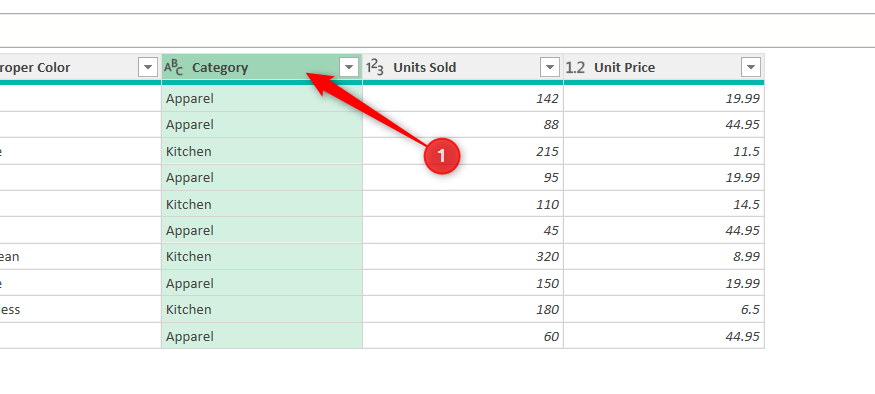The image size is (875, 394).
Task: Click the Apparel cell in the 88 units row
Action: [262, 124]
